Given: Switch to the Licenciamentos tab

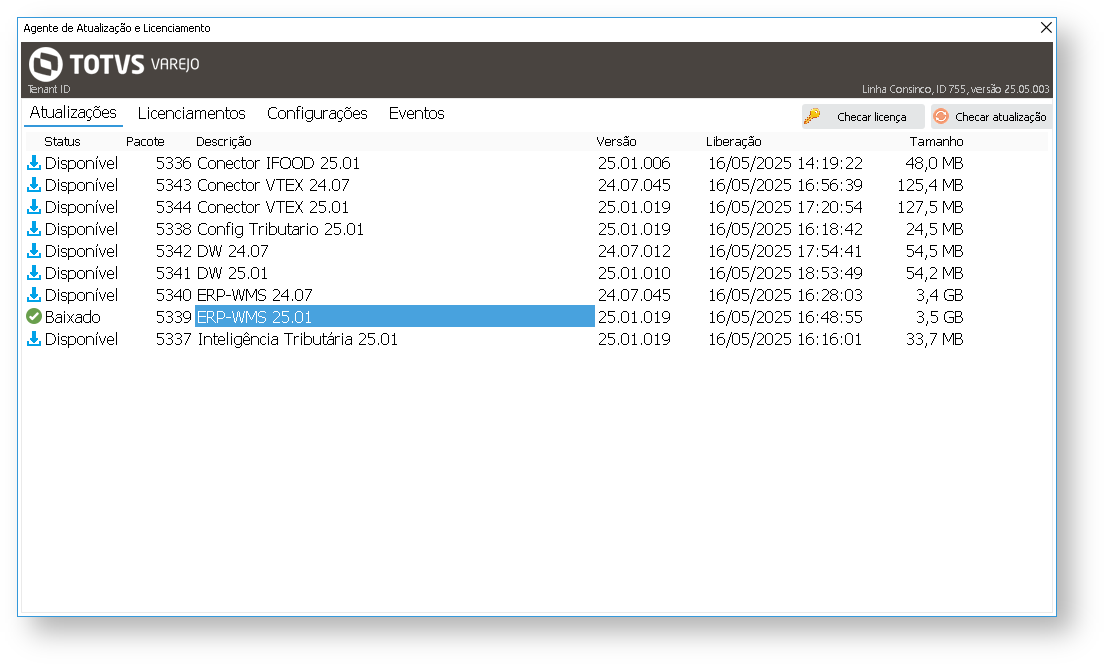Looking at the screenshot, I should (192, 113).
